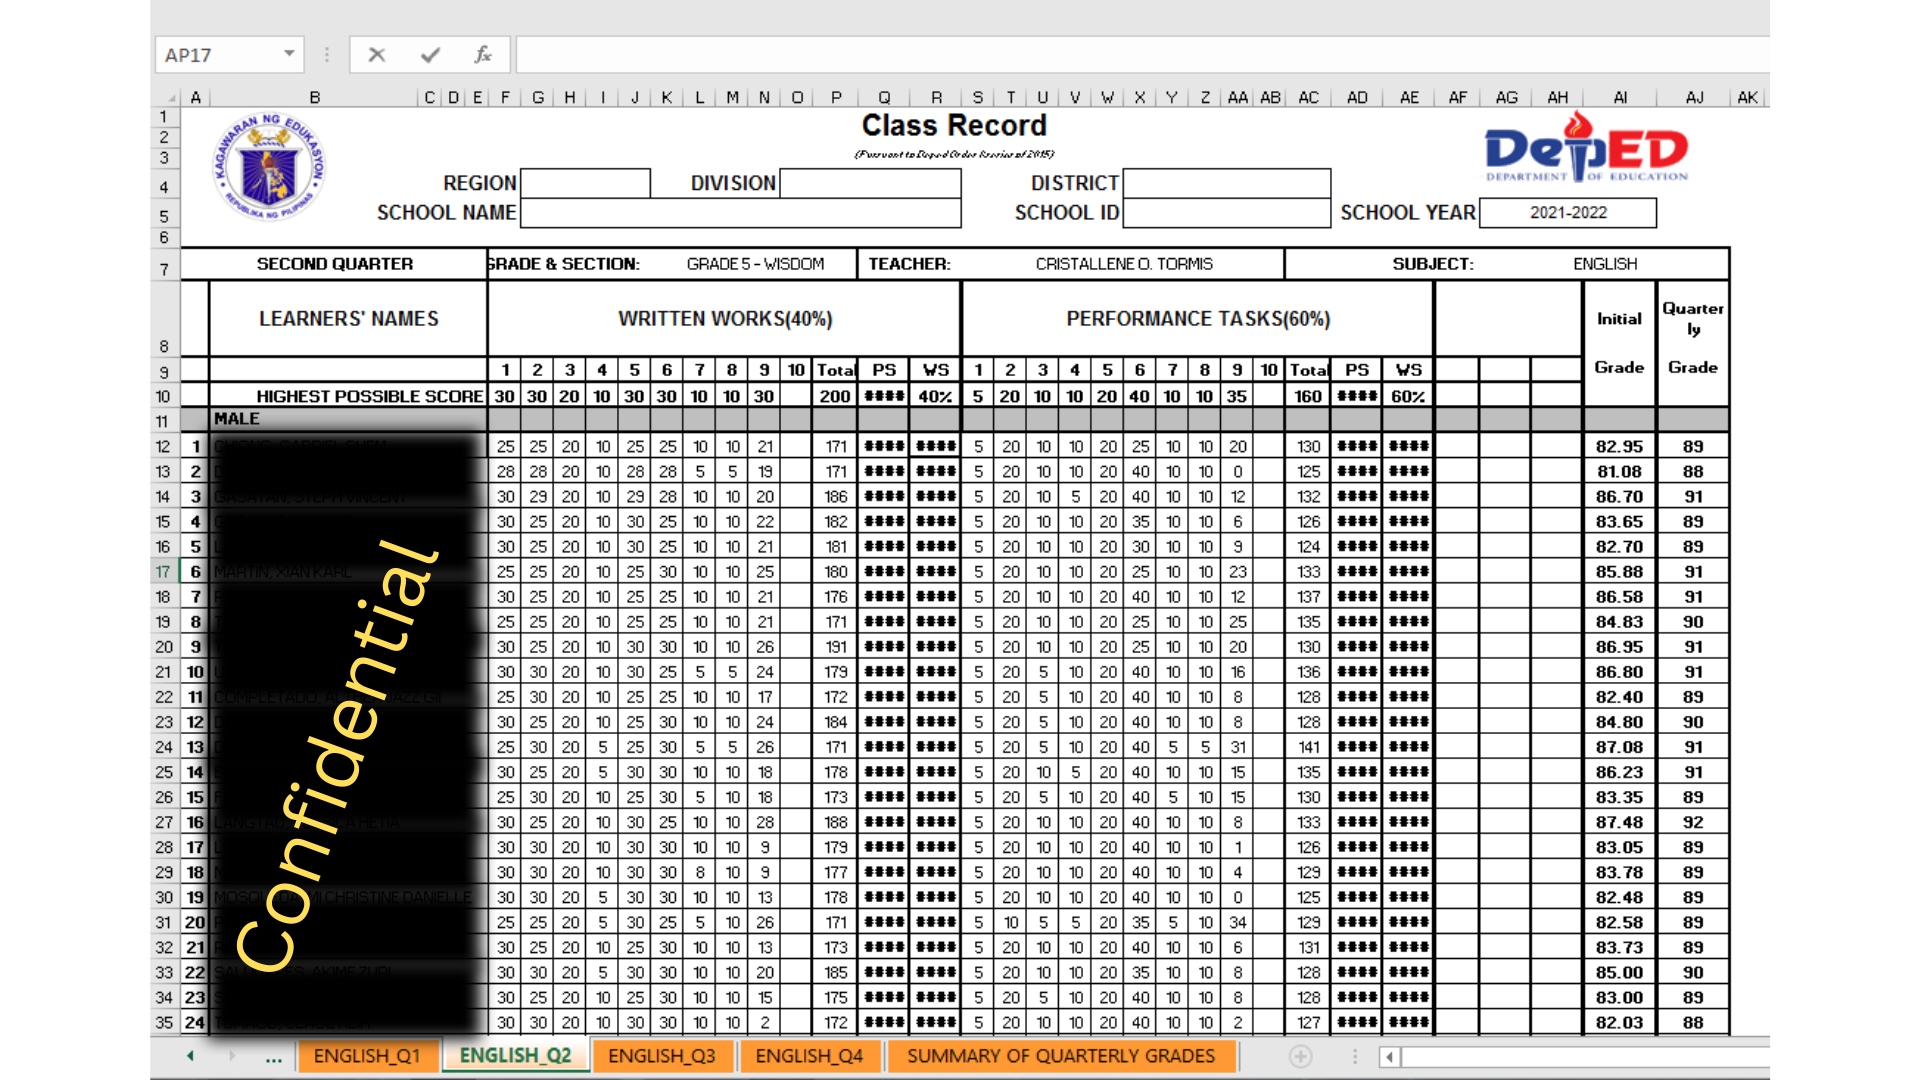Open ENGLISH_Q4 sheet tab
This screenshot has height=1080, width=1920.
[809, 1056]
